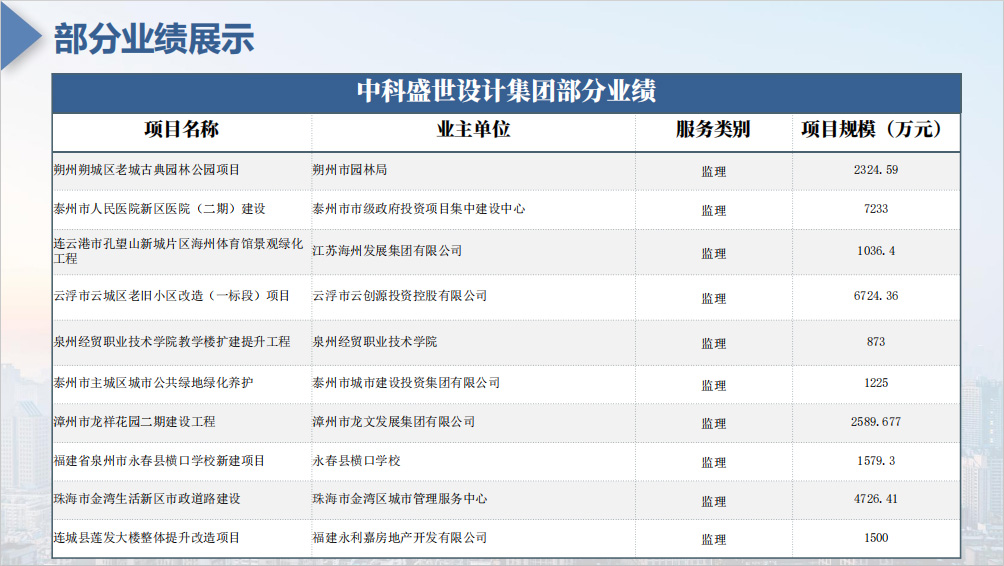Select project 连云港市孔望山新城片区海州体育馆景观绿化工程

(178, 251)
